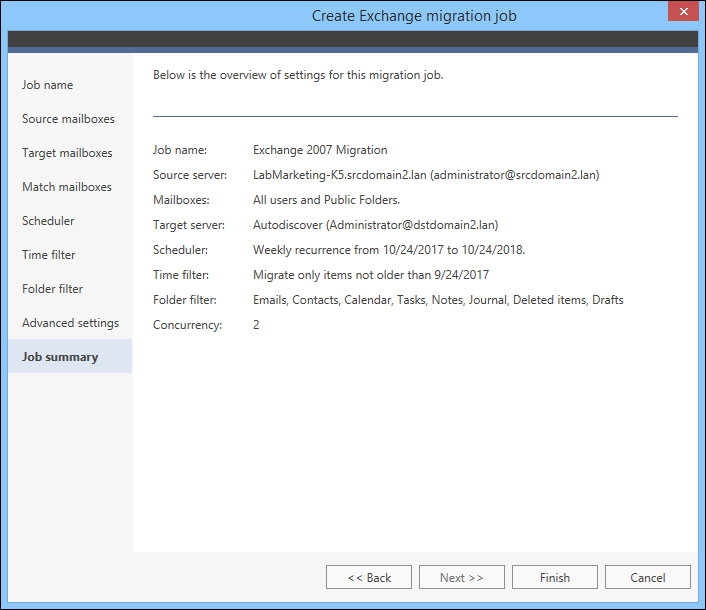
Task: Click the 'Folder filter:' summary label
Action: coord(185,300)
